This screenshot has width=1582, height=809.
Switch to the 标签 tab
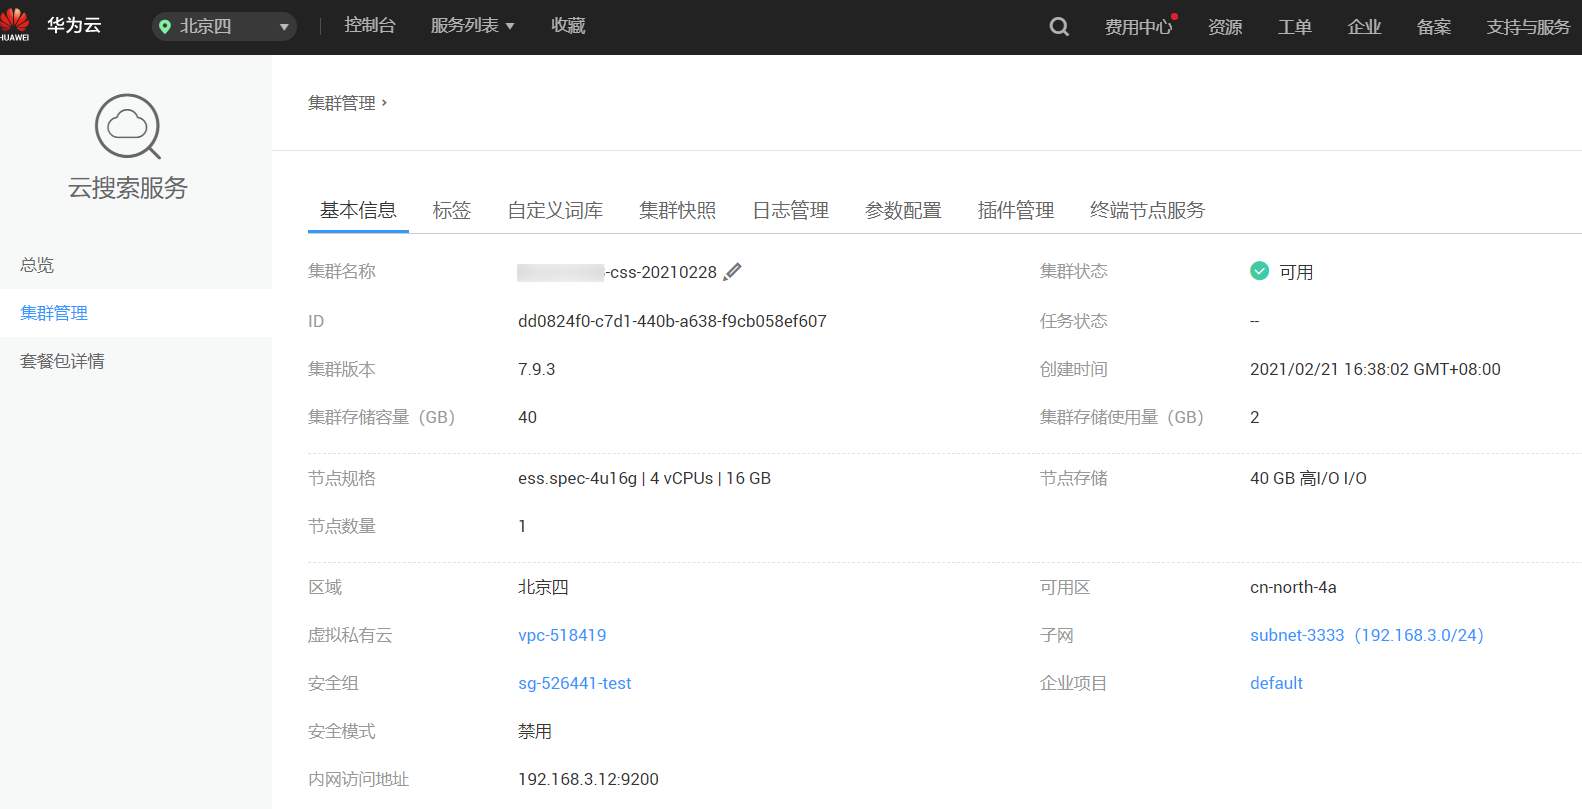tap(452, 210)
